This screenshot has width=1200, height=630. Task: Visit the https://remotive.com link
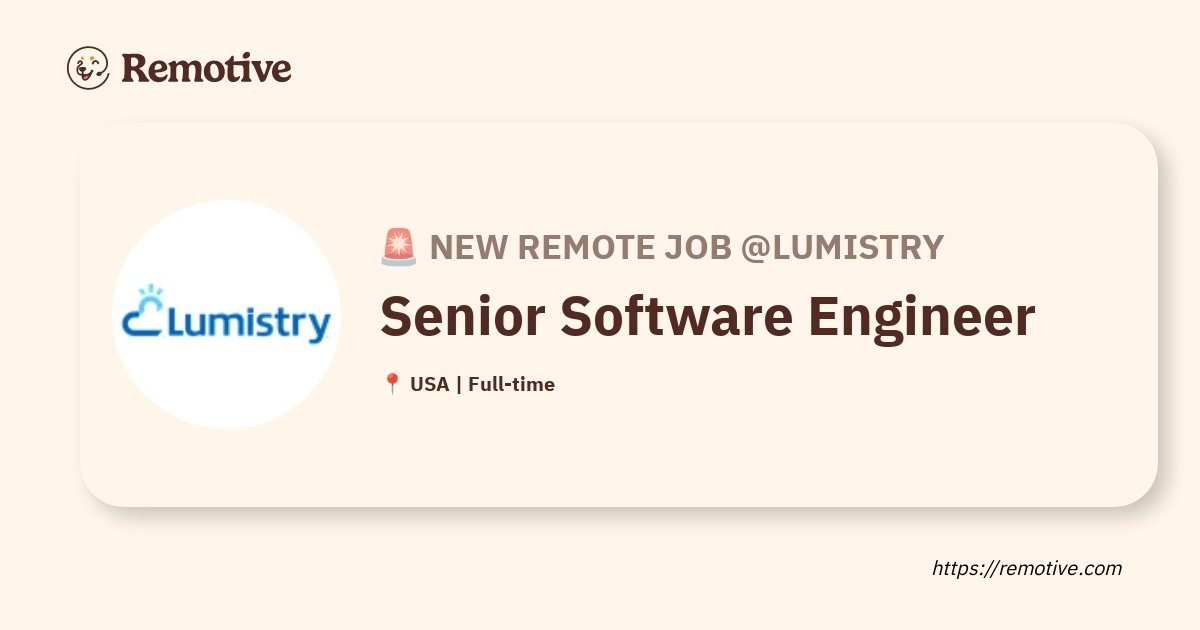point(1027,568)
